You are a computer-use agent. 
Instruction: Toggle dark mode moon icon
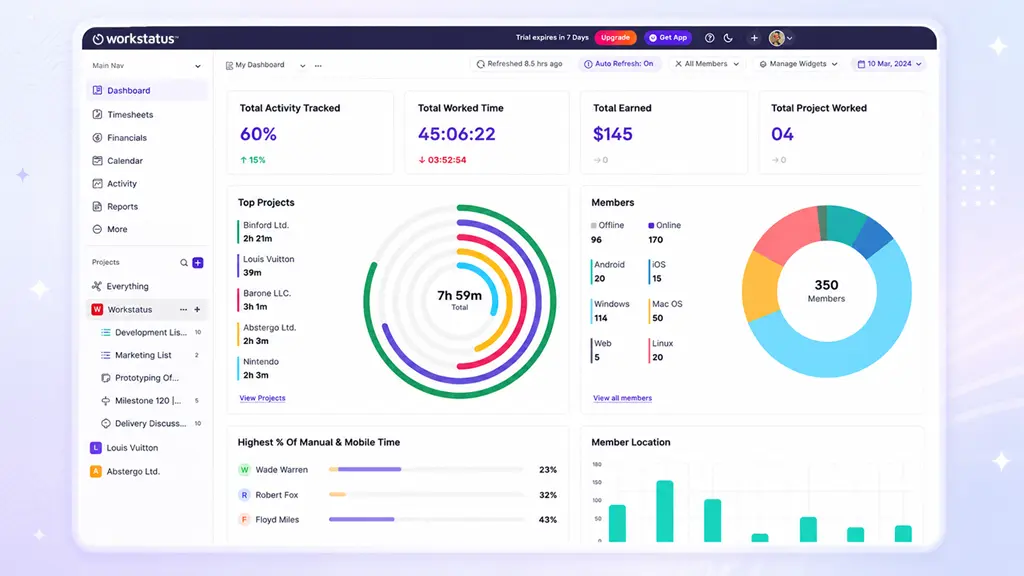728,38
